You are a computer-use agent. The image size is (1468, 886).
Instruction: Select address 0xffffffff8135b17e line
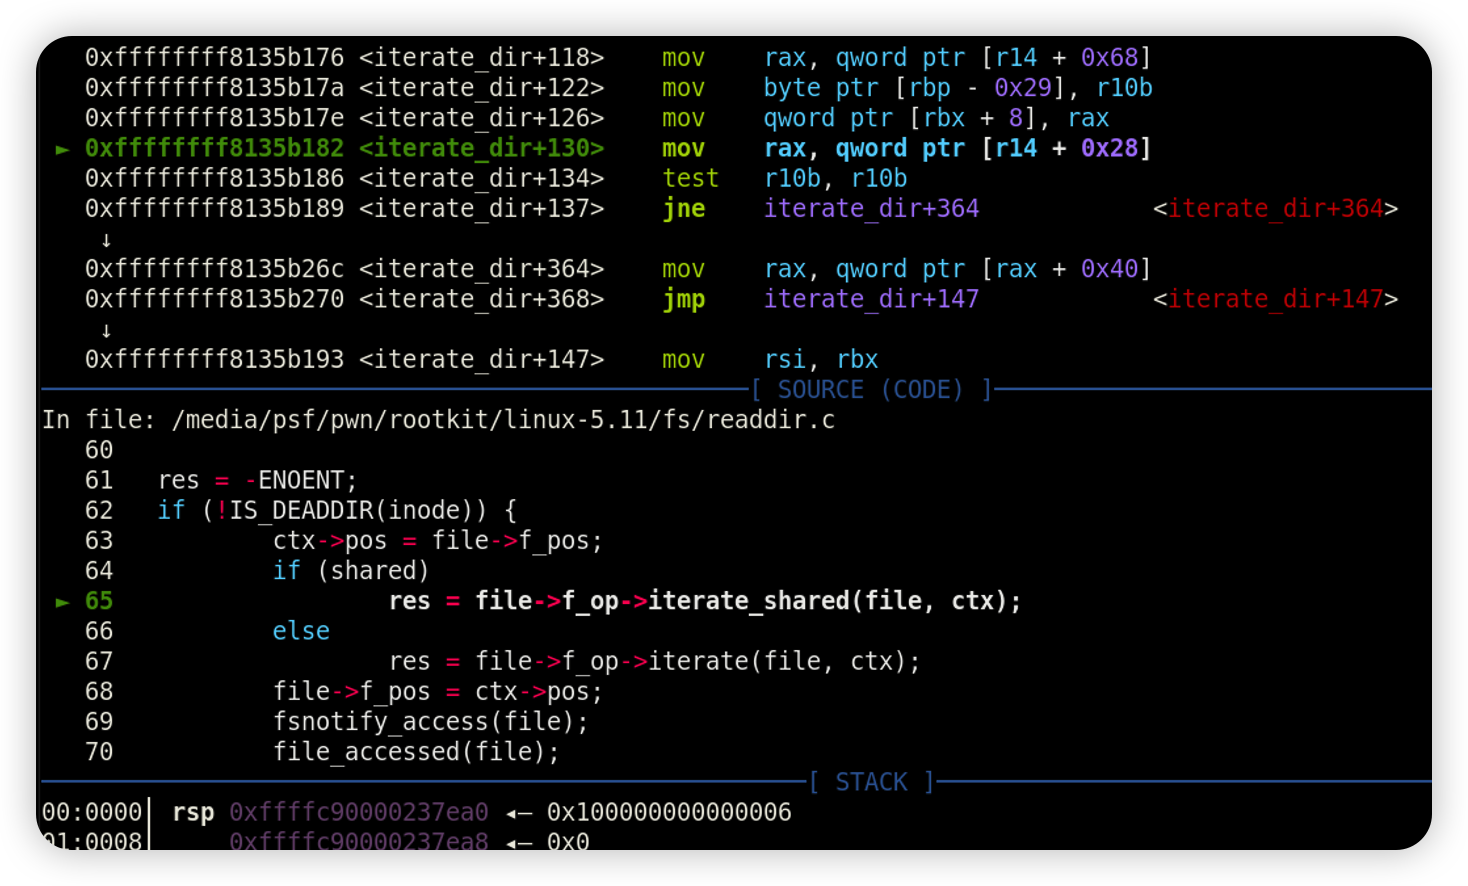point(214,118)
